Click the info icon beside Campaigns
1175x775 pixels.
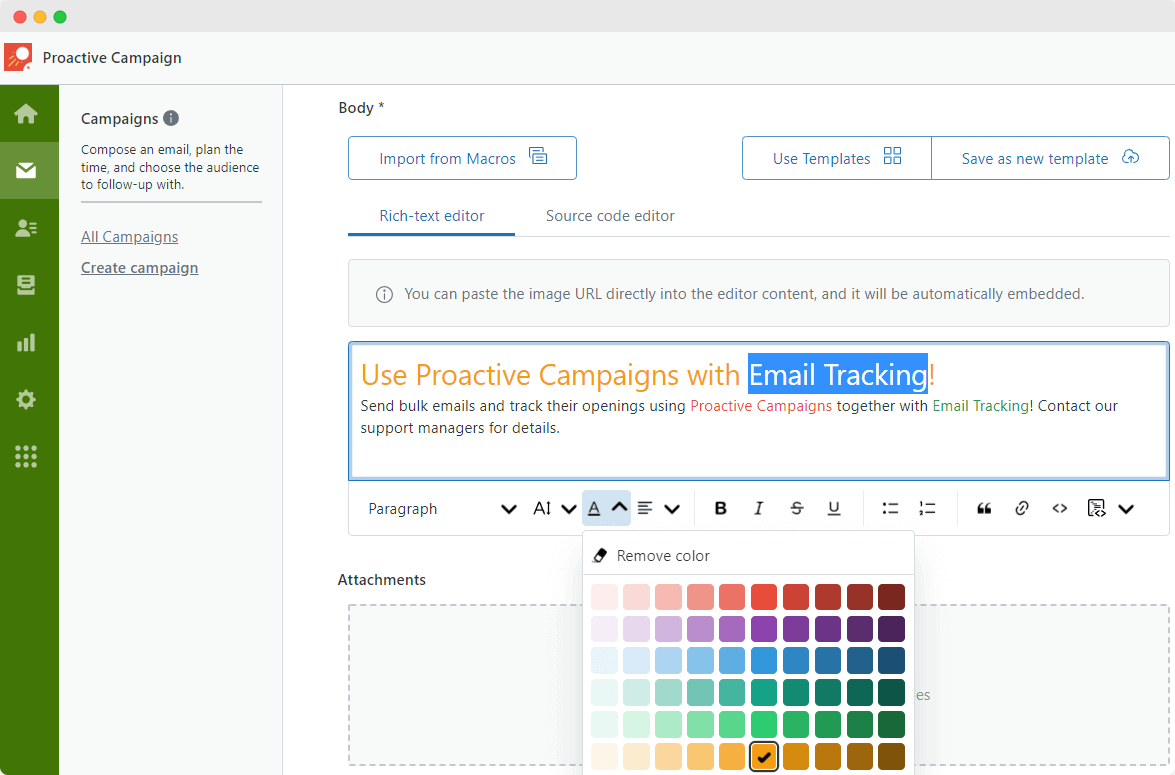click(171, 118)
